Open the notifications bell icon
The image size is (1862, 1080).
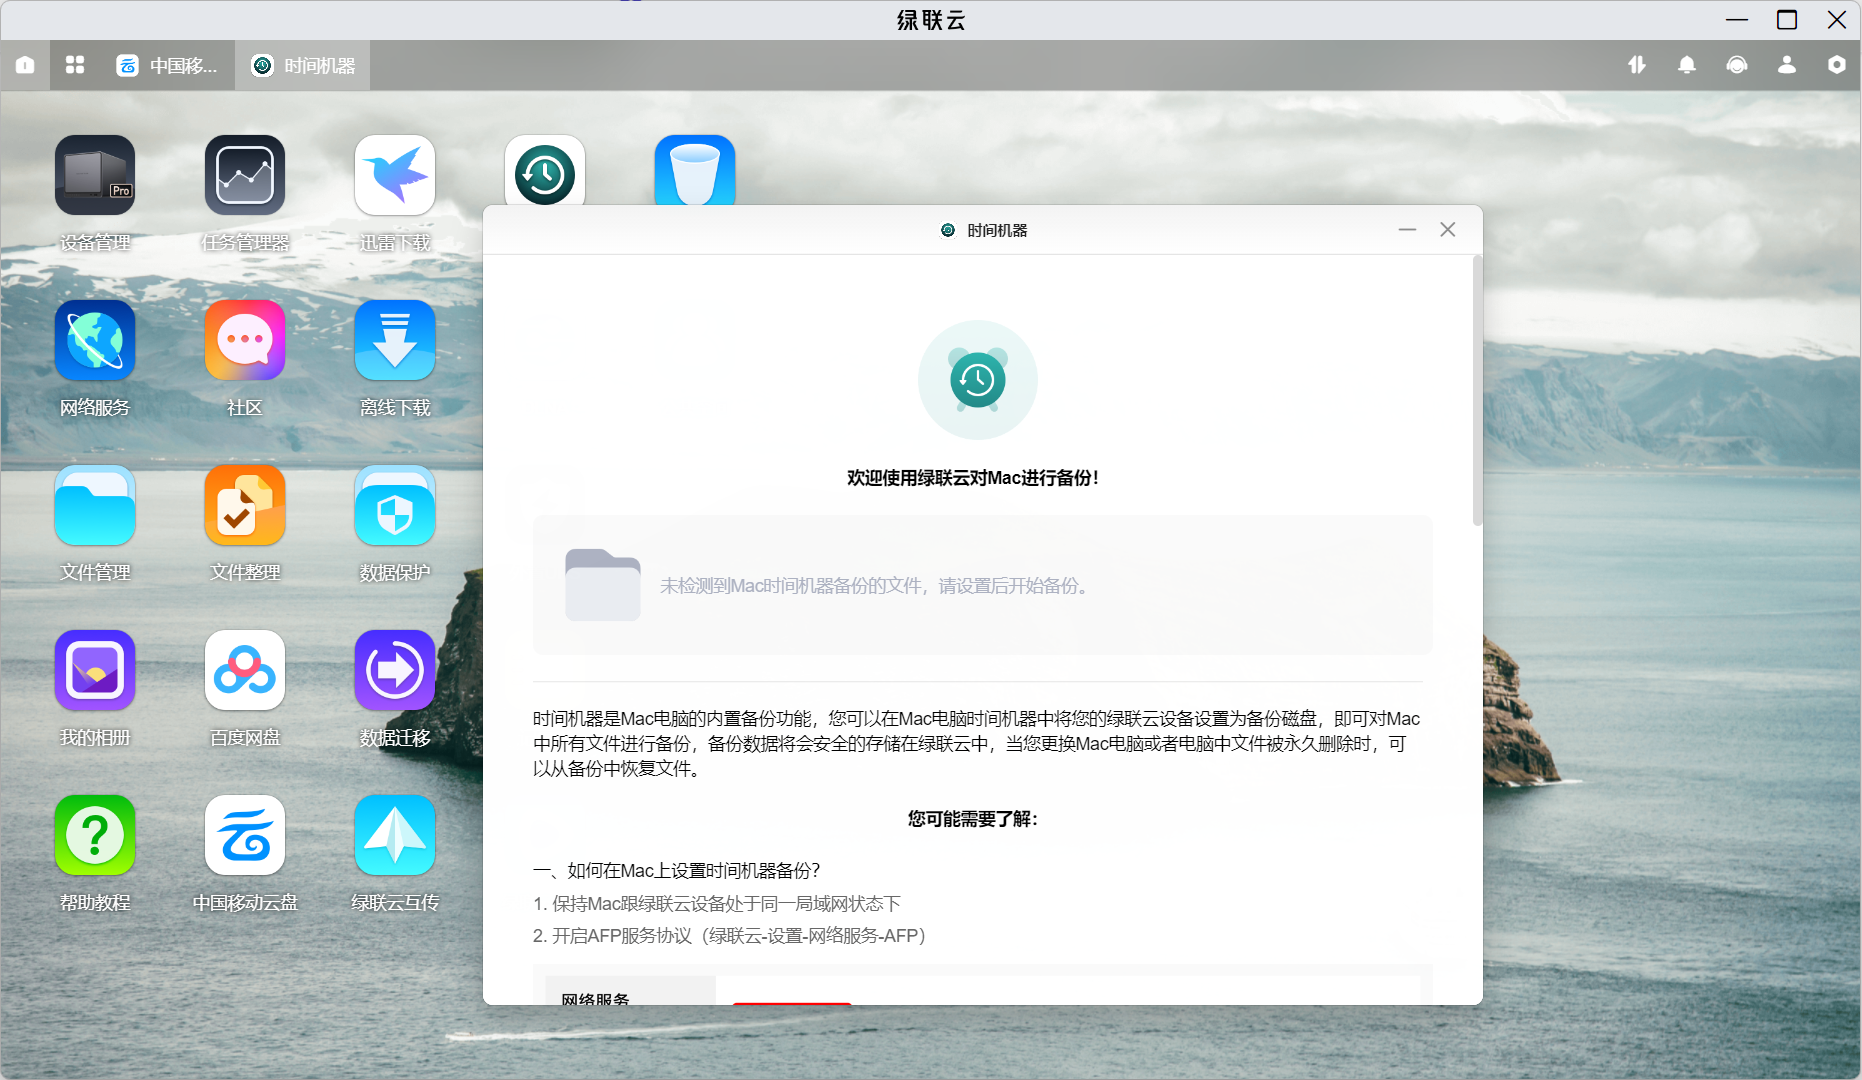1687,66
